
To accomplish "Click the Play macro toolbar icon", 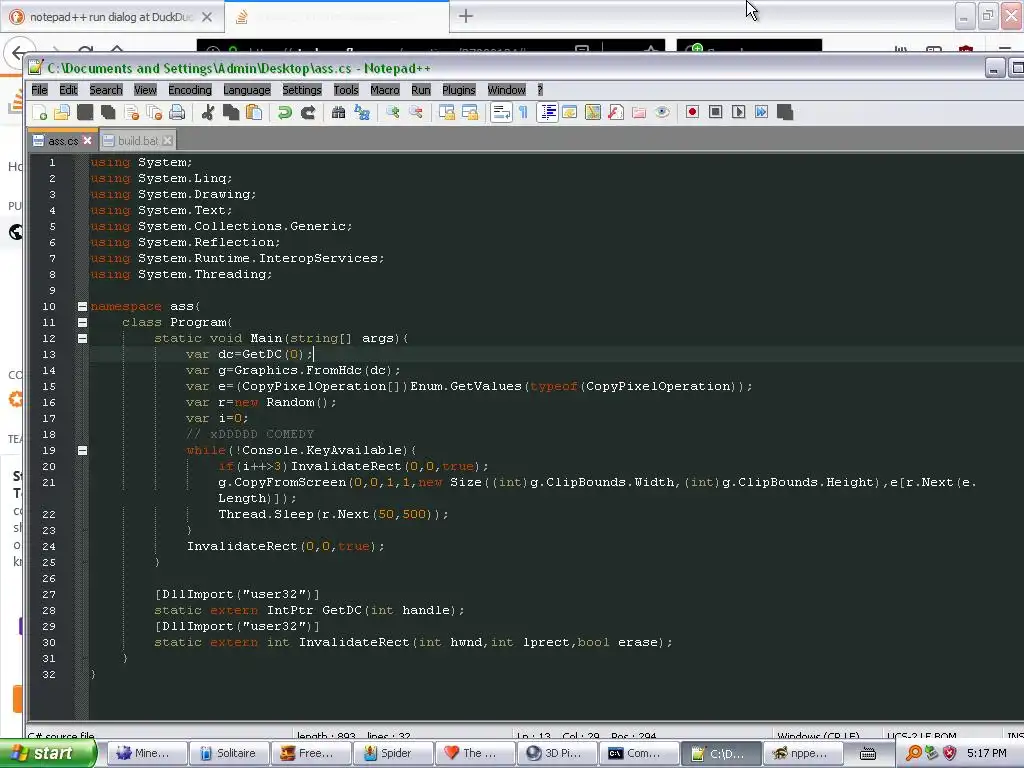I will tap(739, 112).
